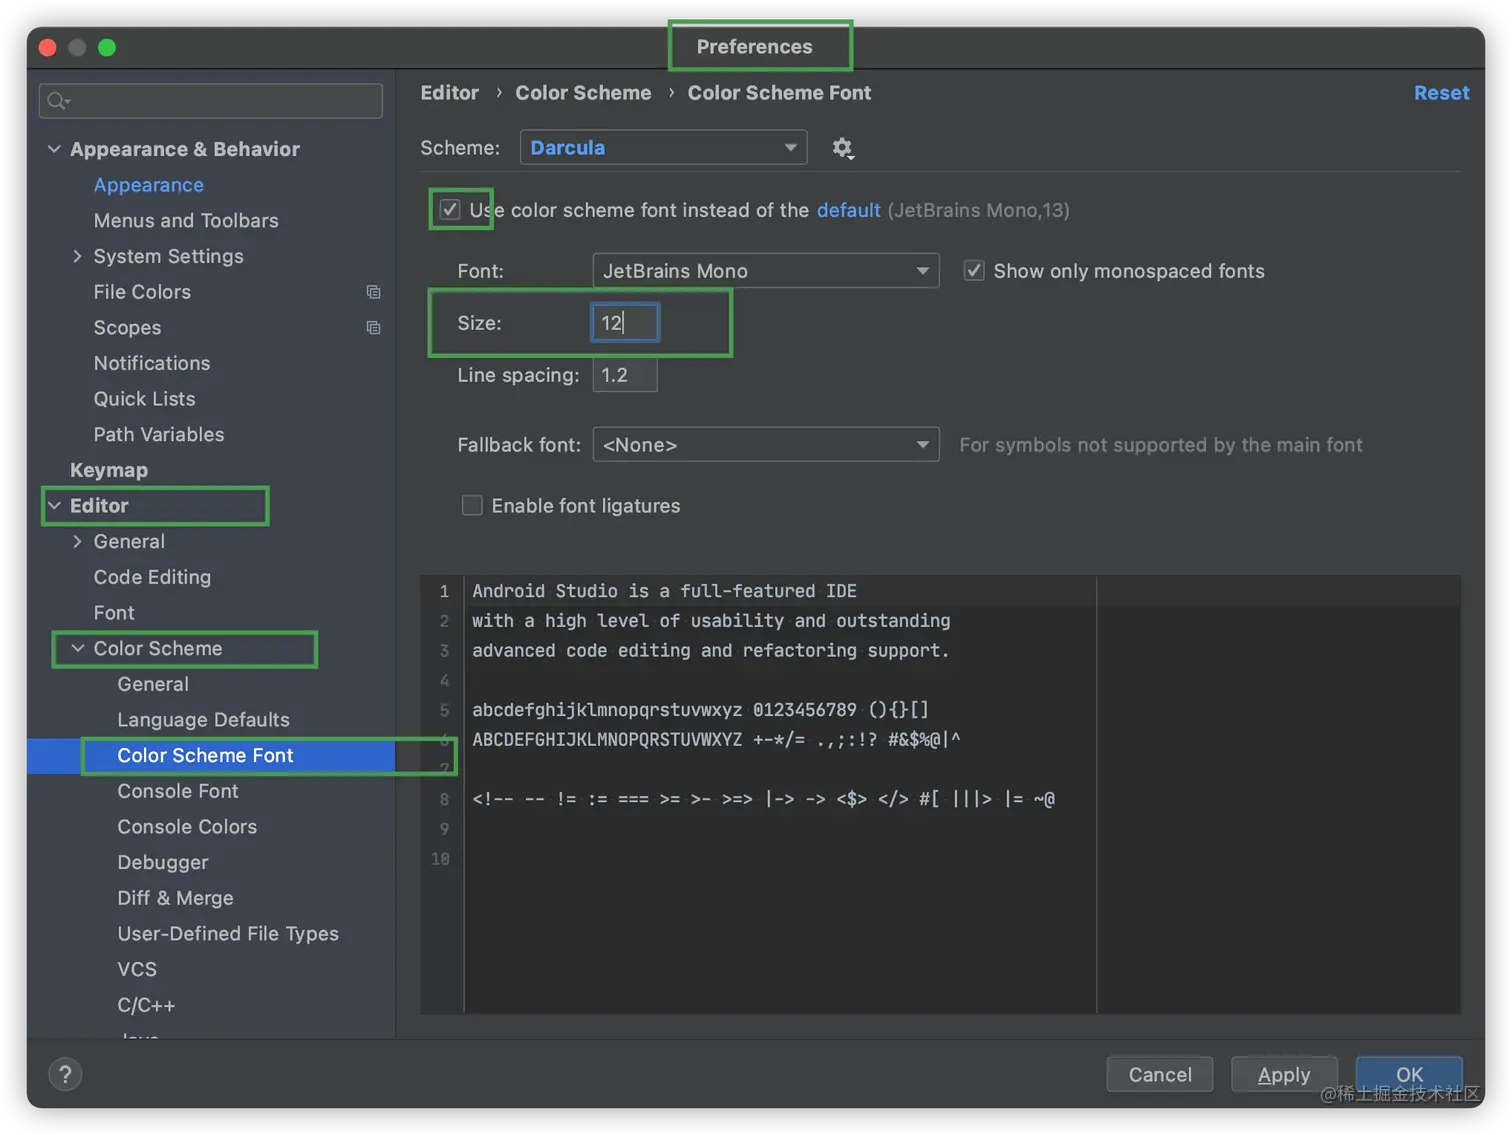
Task: Click preview line starting 'abcdefghijklmnopqrstuvwxyz'
Action: pyautogui.click(x=700, y=710)
